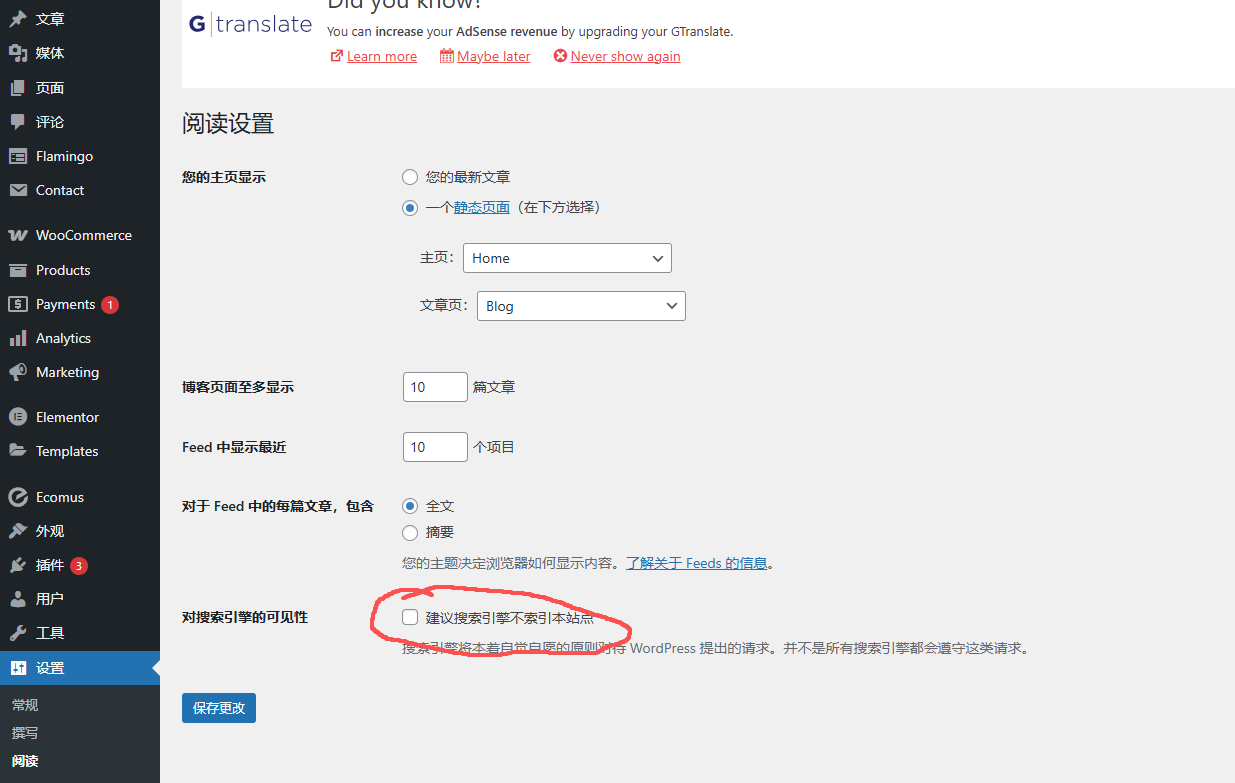Click the 博客页面至多显示 number field
Screen dimensions: 1235x783
[434, 386]
